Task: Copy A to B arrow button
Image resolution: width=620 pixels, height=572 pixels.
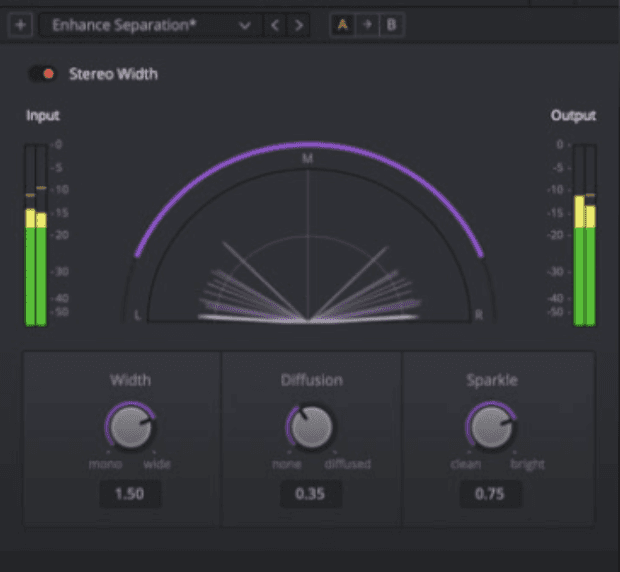Action: tap(367, 25)
